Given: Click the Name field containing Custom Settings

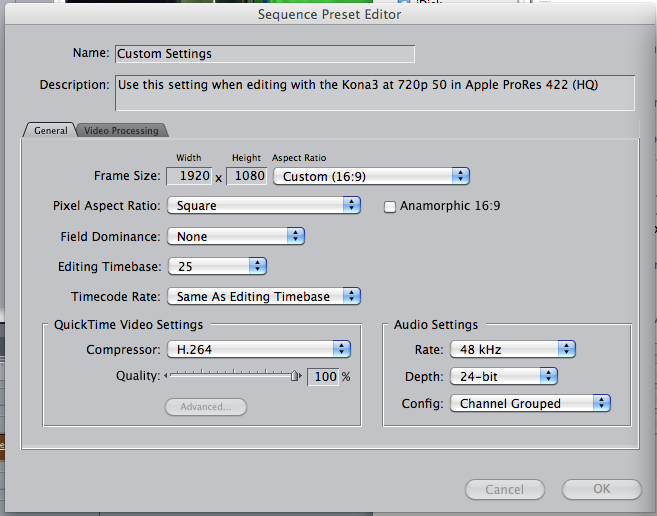Looking at the screenshot, I should coord(265,54).
